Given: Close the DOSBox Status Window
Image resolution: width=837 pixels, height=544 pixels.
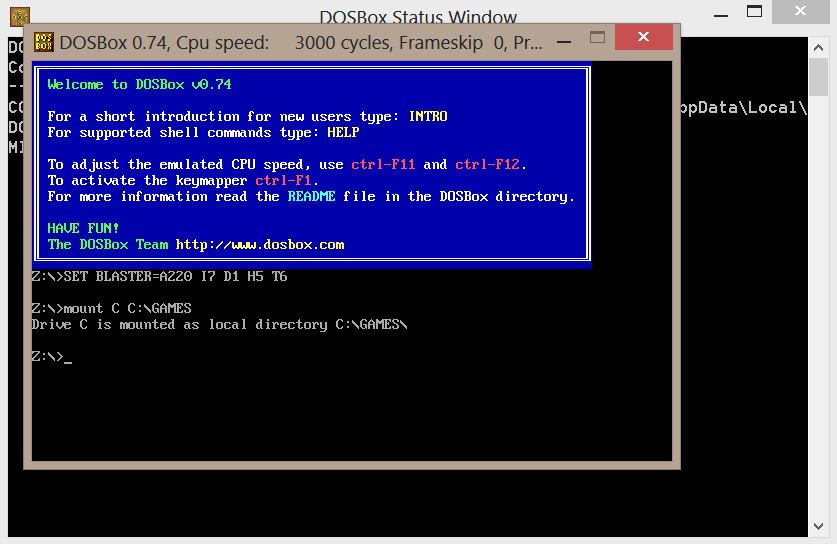Looking at the screenshot, I should pyautogui.click(x=800, y=11).
